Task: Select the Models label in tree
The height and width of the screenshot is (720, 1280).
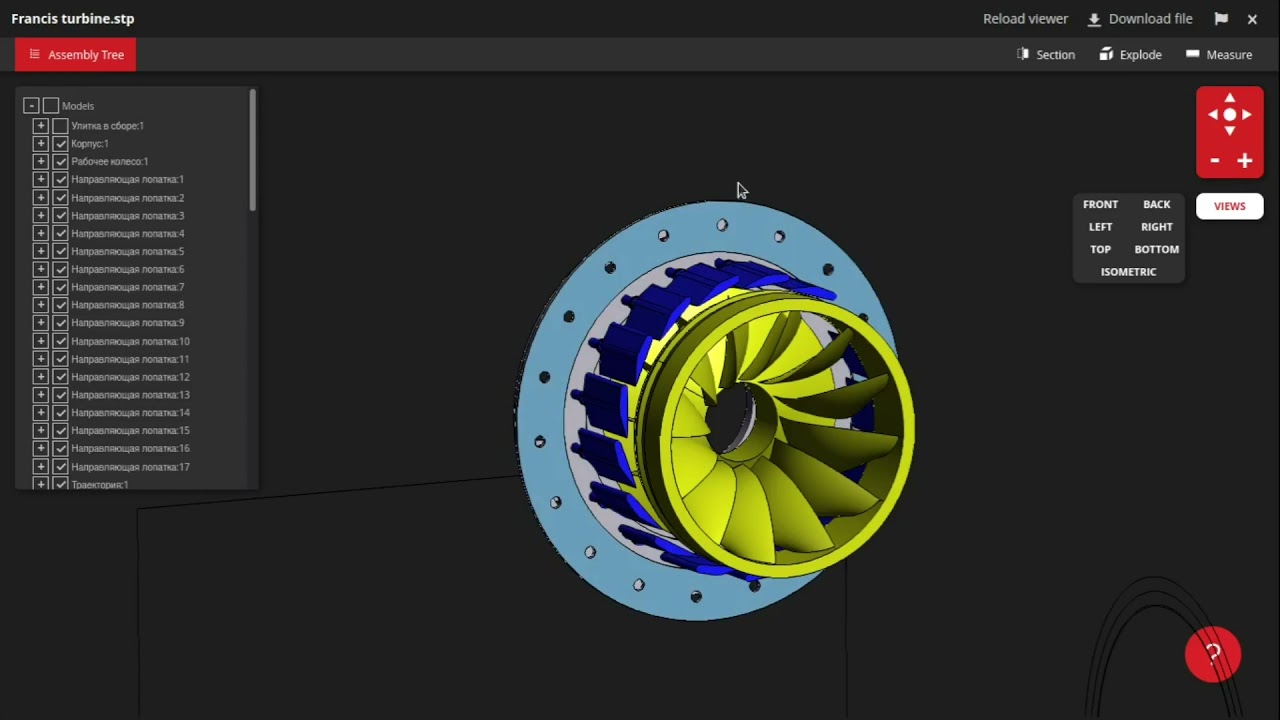Action: 78,106
